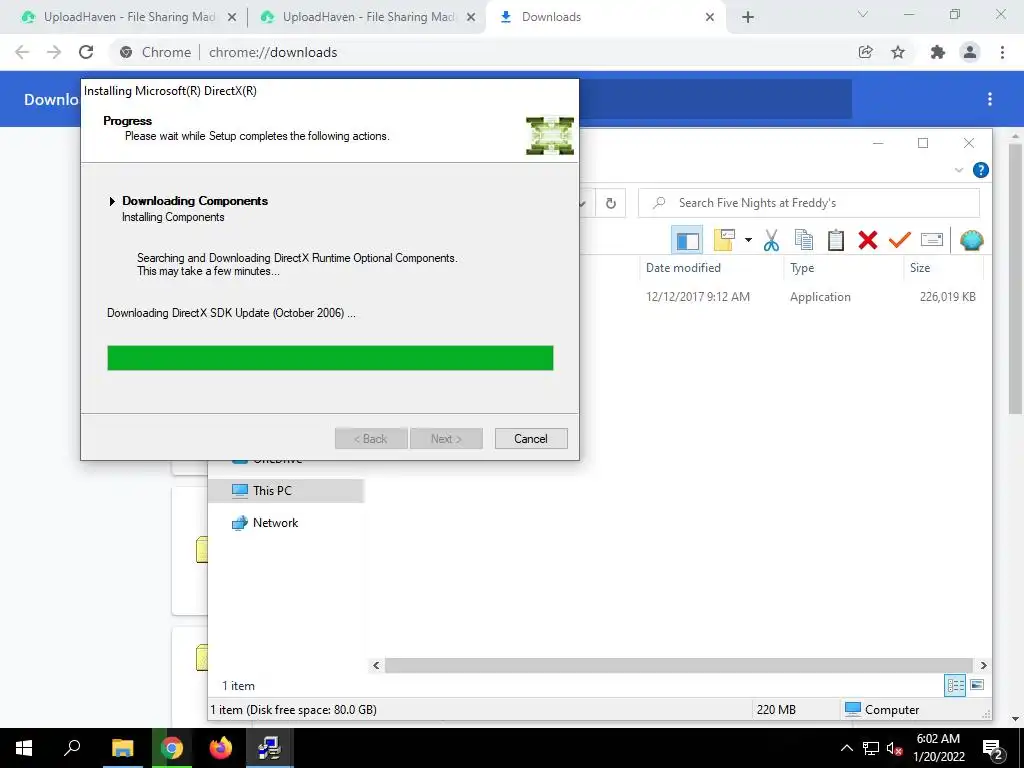This screenshot has height=768, width=1024.
Task: Open Firefox from the taskbar
Action: (221, 748)
